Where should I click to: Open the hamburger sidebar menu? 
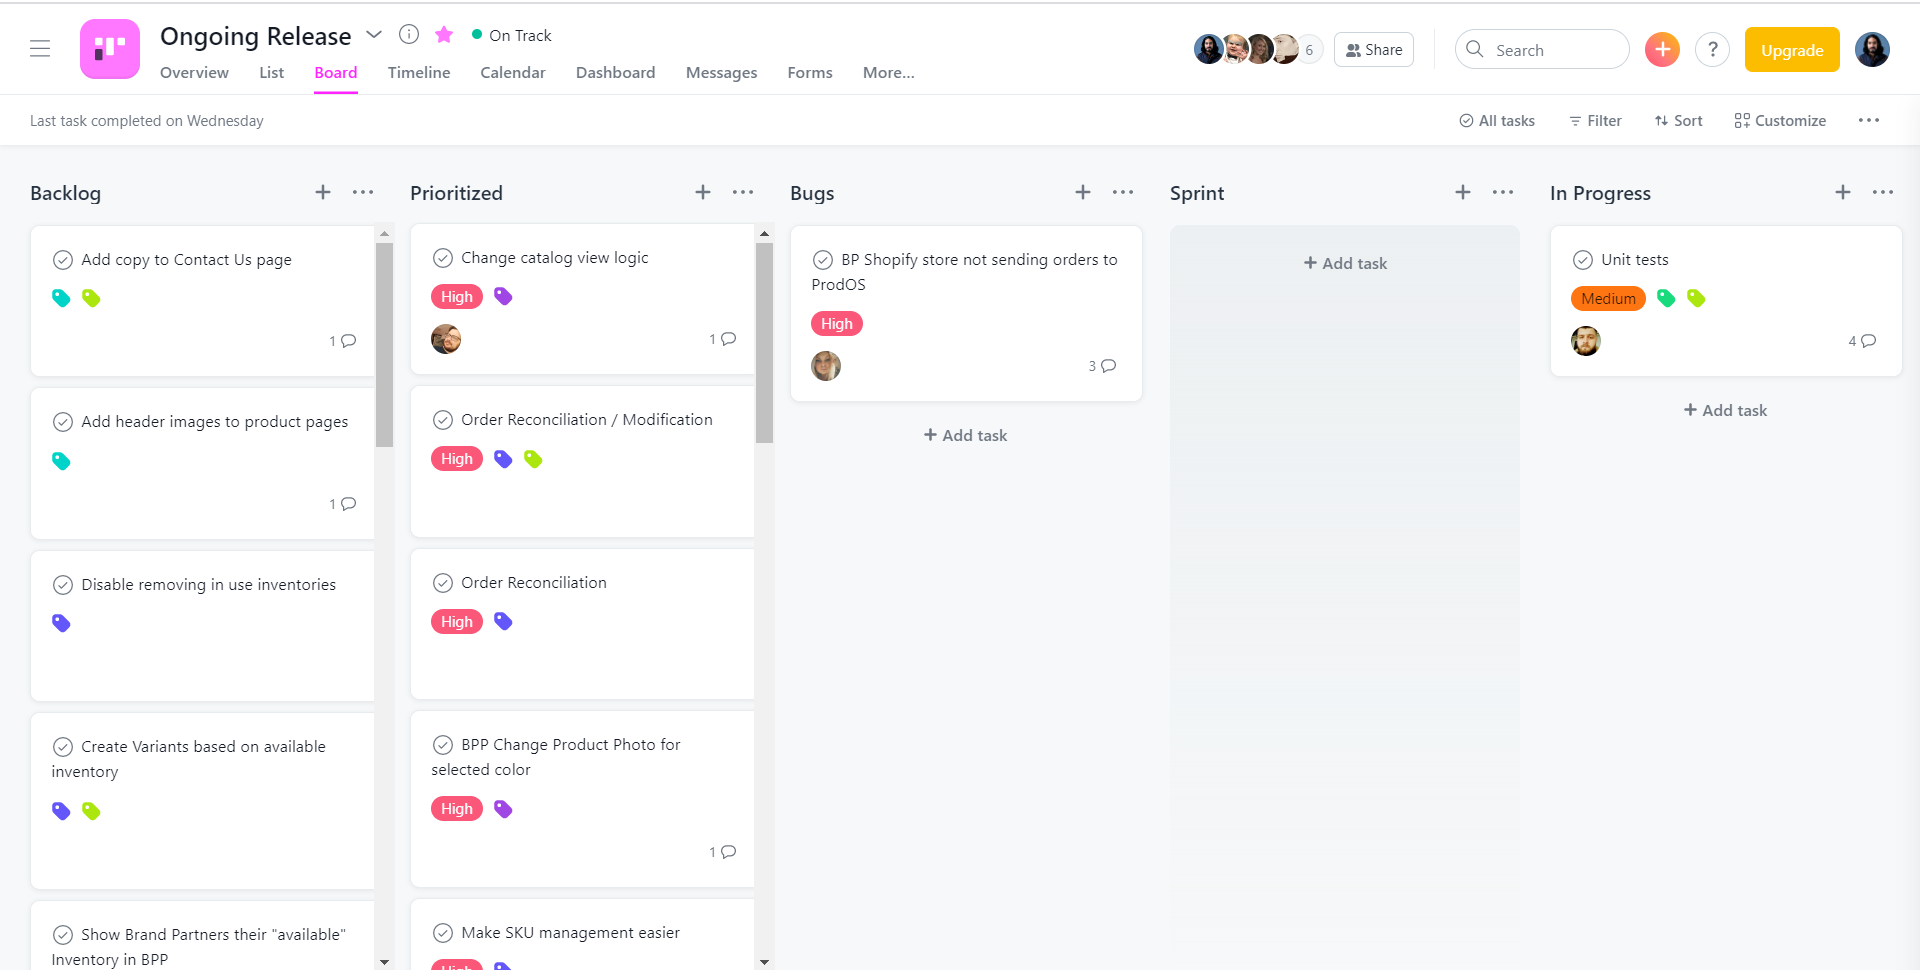click(x=40, y=49)
